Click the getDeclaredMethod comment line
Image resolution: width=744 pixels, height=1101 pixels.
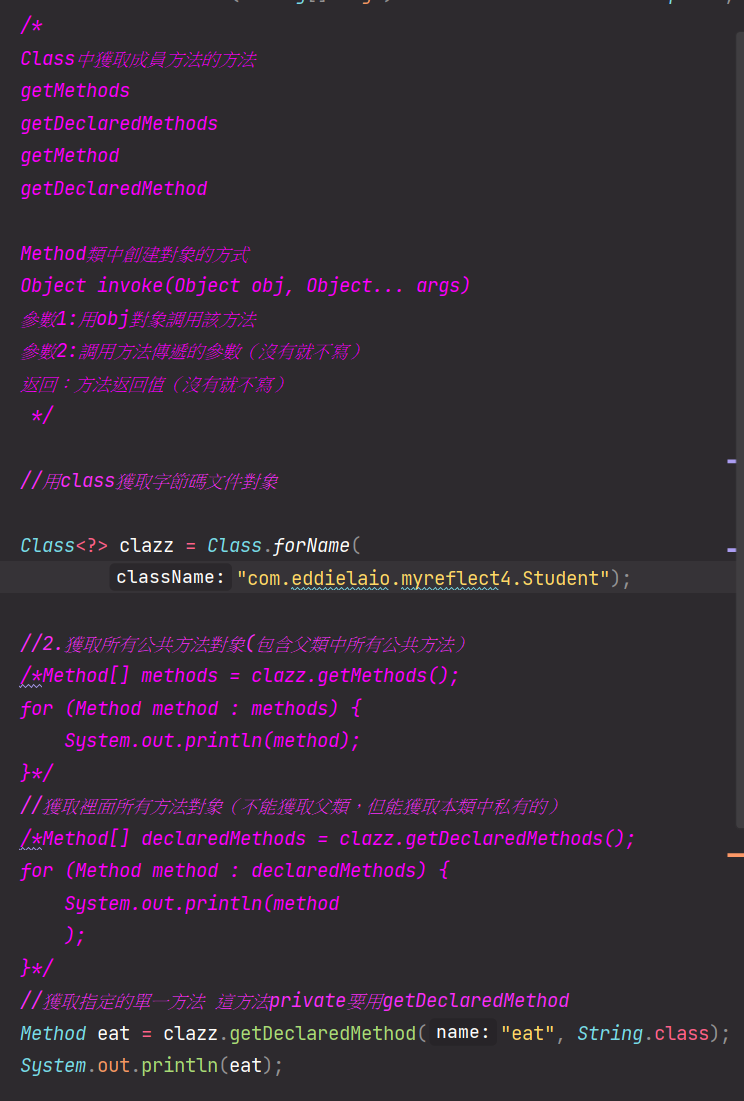(114, 188)
